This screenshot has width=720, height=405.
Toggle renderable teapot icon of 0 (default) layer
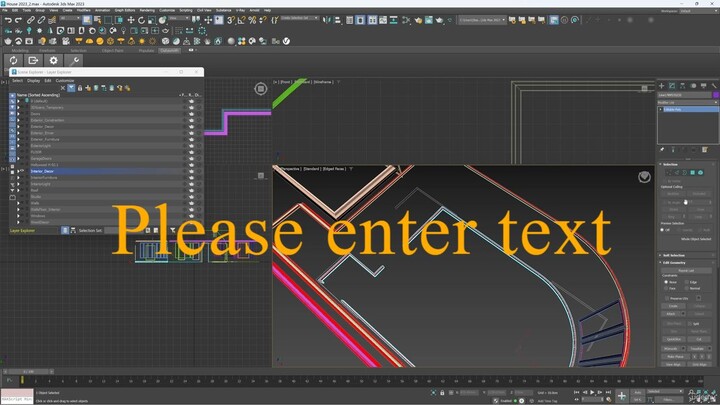tap(191, 101)
